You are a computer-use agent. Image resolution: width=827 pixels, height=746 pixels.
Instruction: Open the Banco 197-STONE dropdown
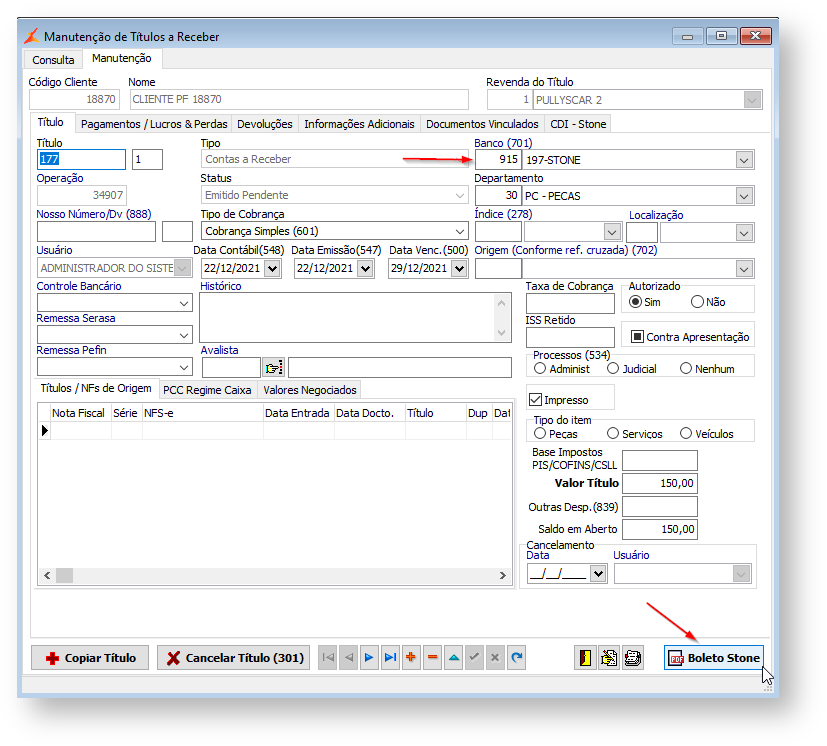tap(743, 160)
